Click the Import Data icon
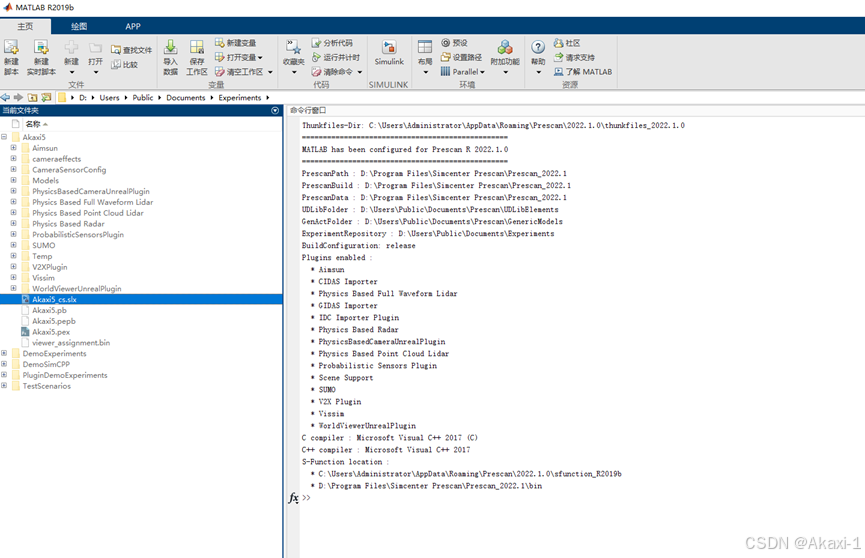This screenshot has height=558, width=865. coord(170,47)
